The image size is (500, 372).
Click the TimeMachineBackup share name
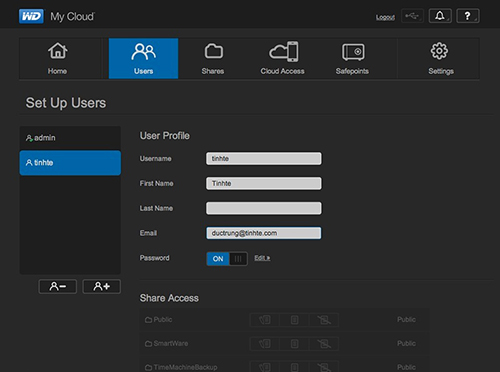(x=185, y=367)
